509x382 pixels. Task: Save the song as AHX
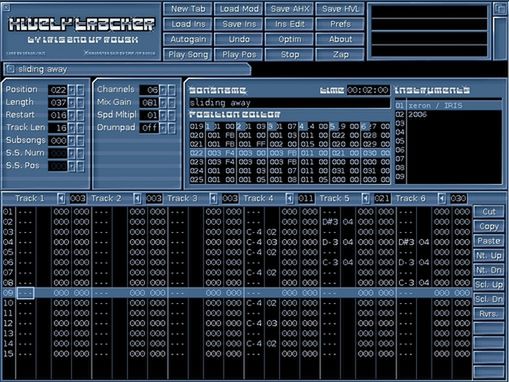coord(289,9)
